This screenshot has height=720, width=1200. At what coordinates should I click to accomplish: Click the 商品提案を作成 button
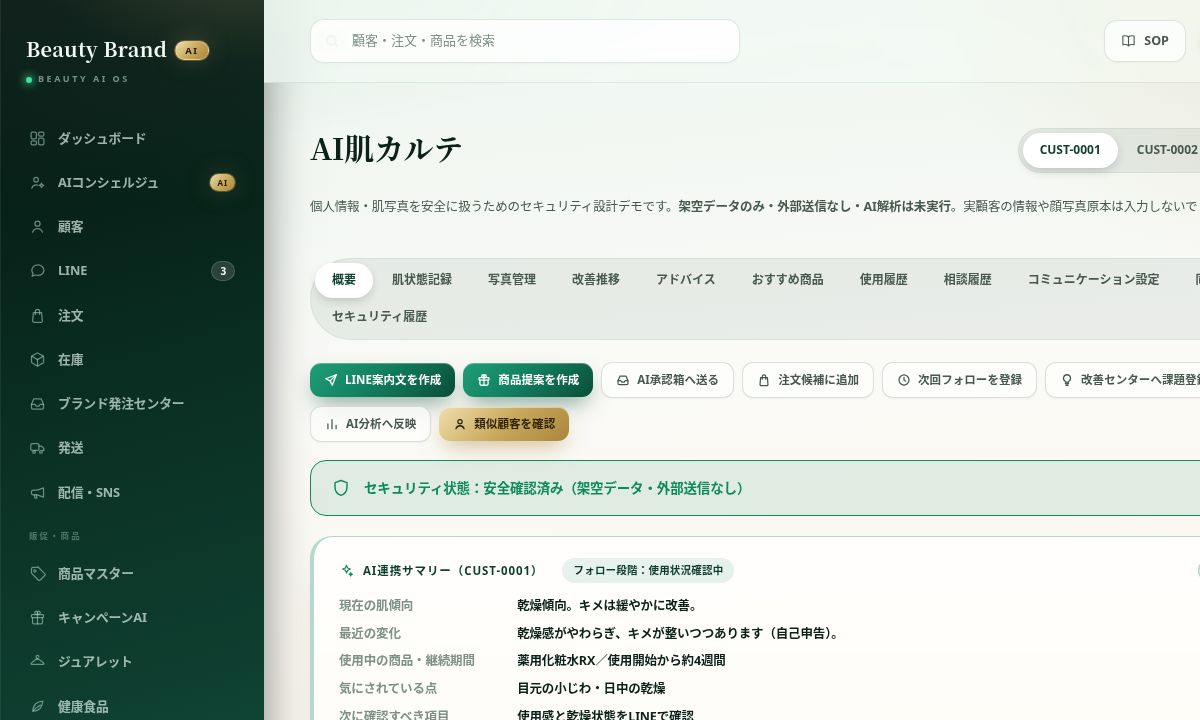(x=528, y=380)
